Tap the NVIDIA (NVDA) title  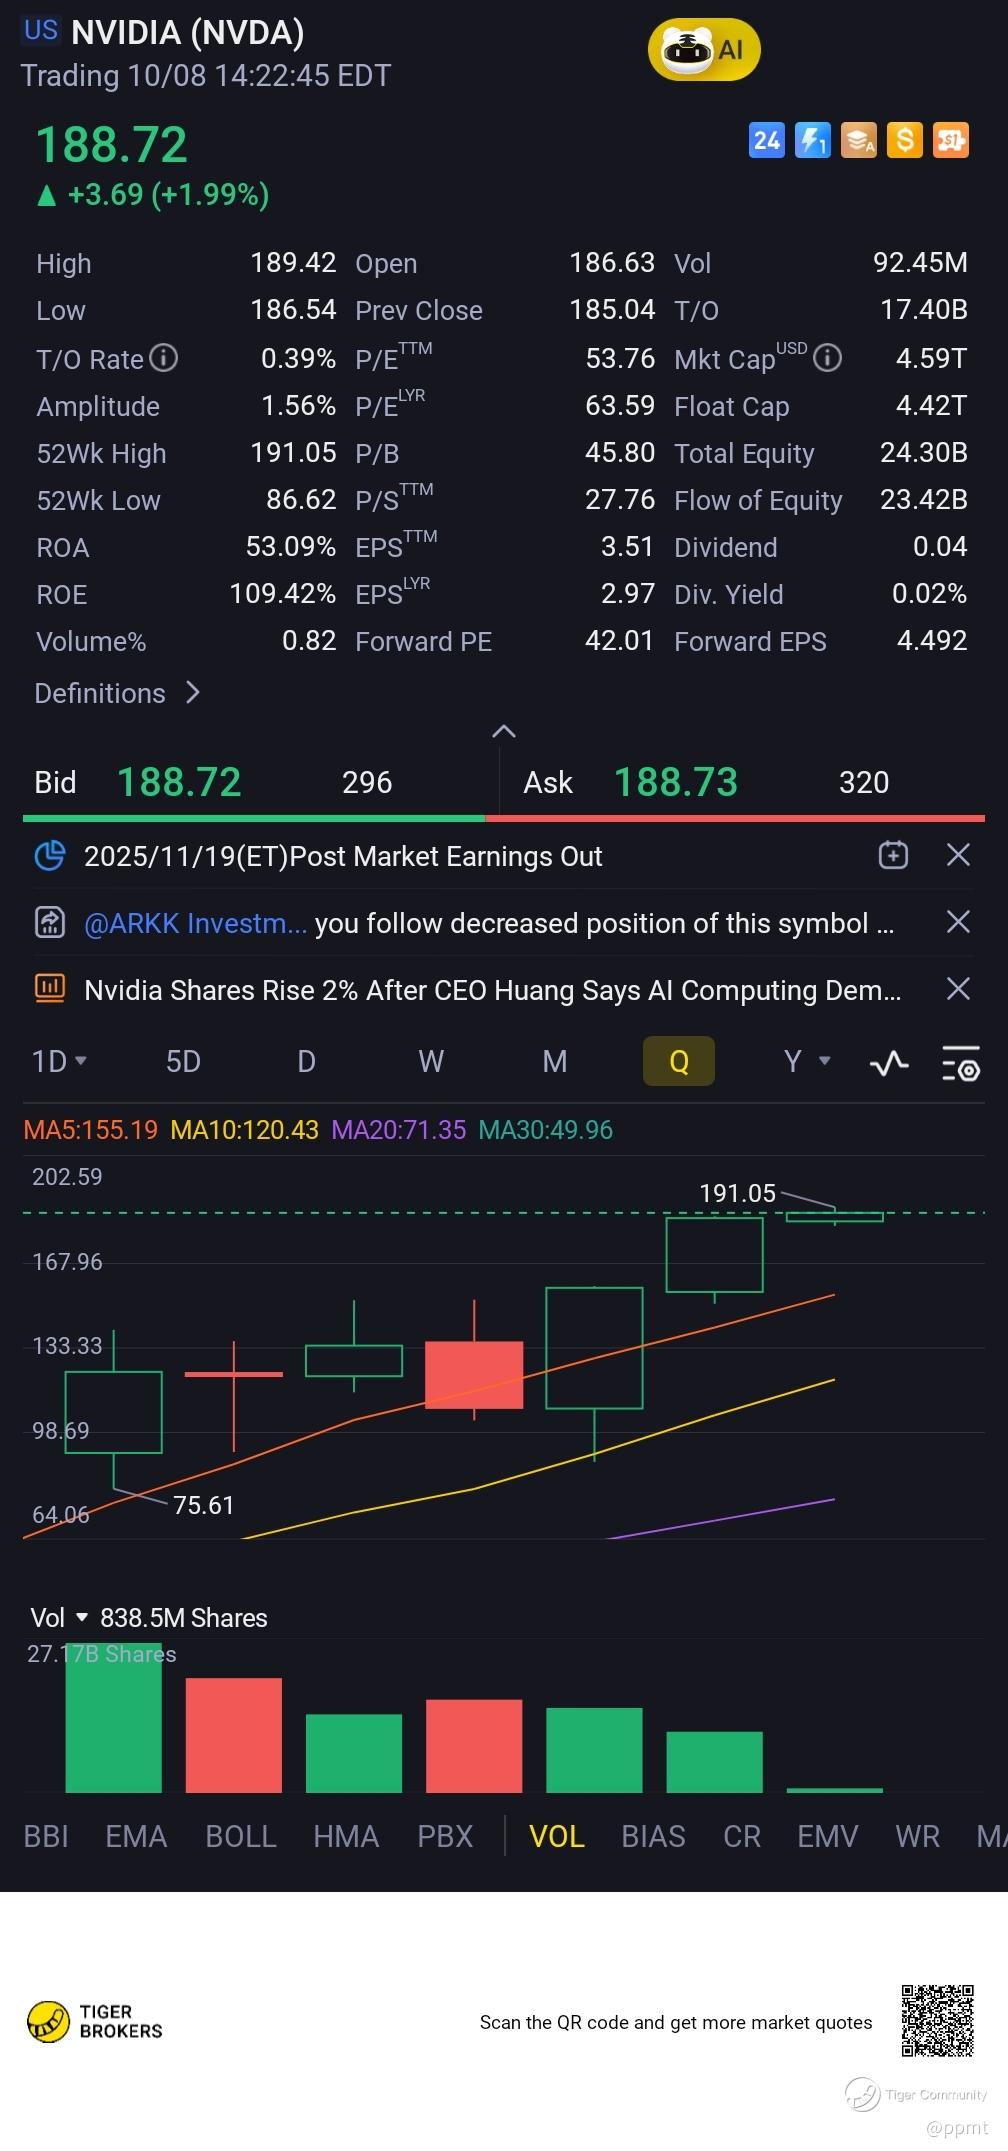(x=188, y=33)
